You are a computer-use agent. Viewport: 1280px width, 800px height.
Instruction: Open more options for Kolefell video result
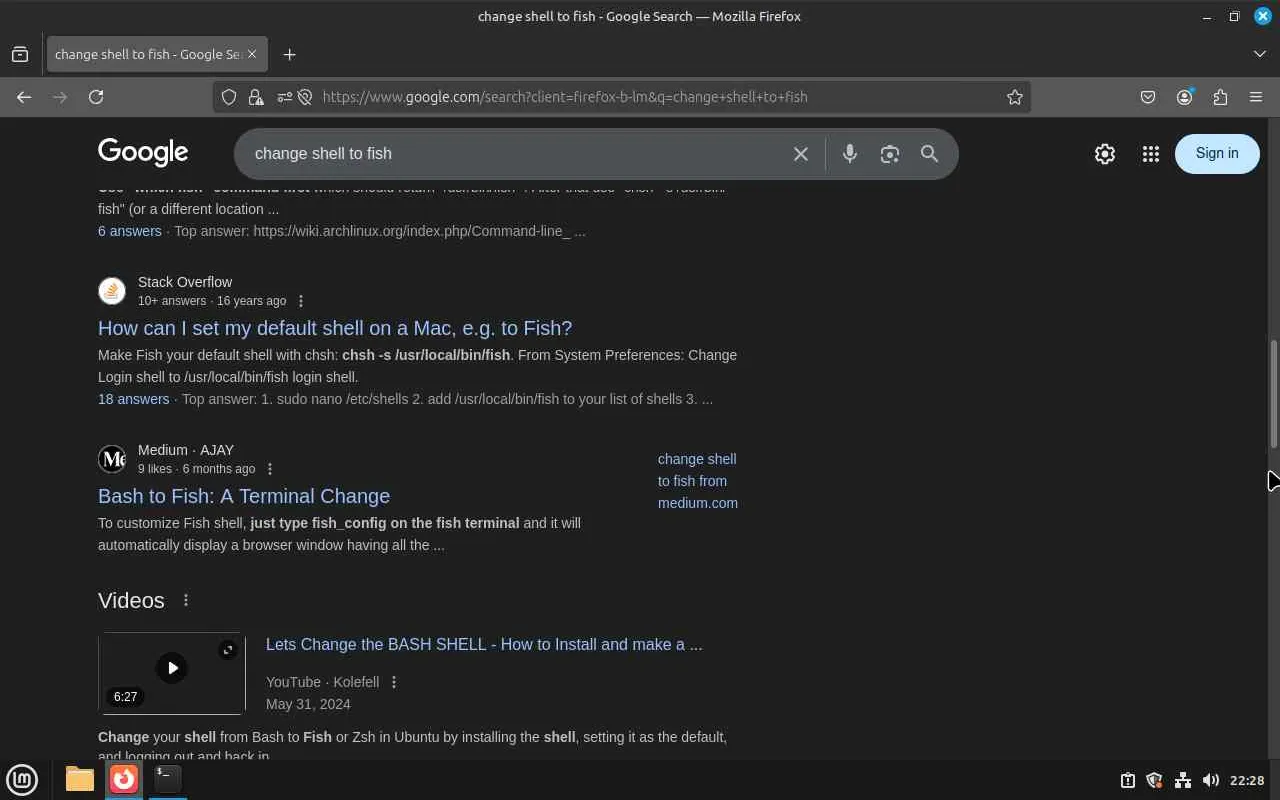(393, 682)
